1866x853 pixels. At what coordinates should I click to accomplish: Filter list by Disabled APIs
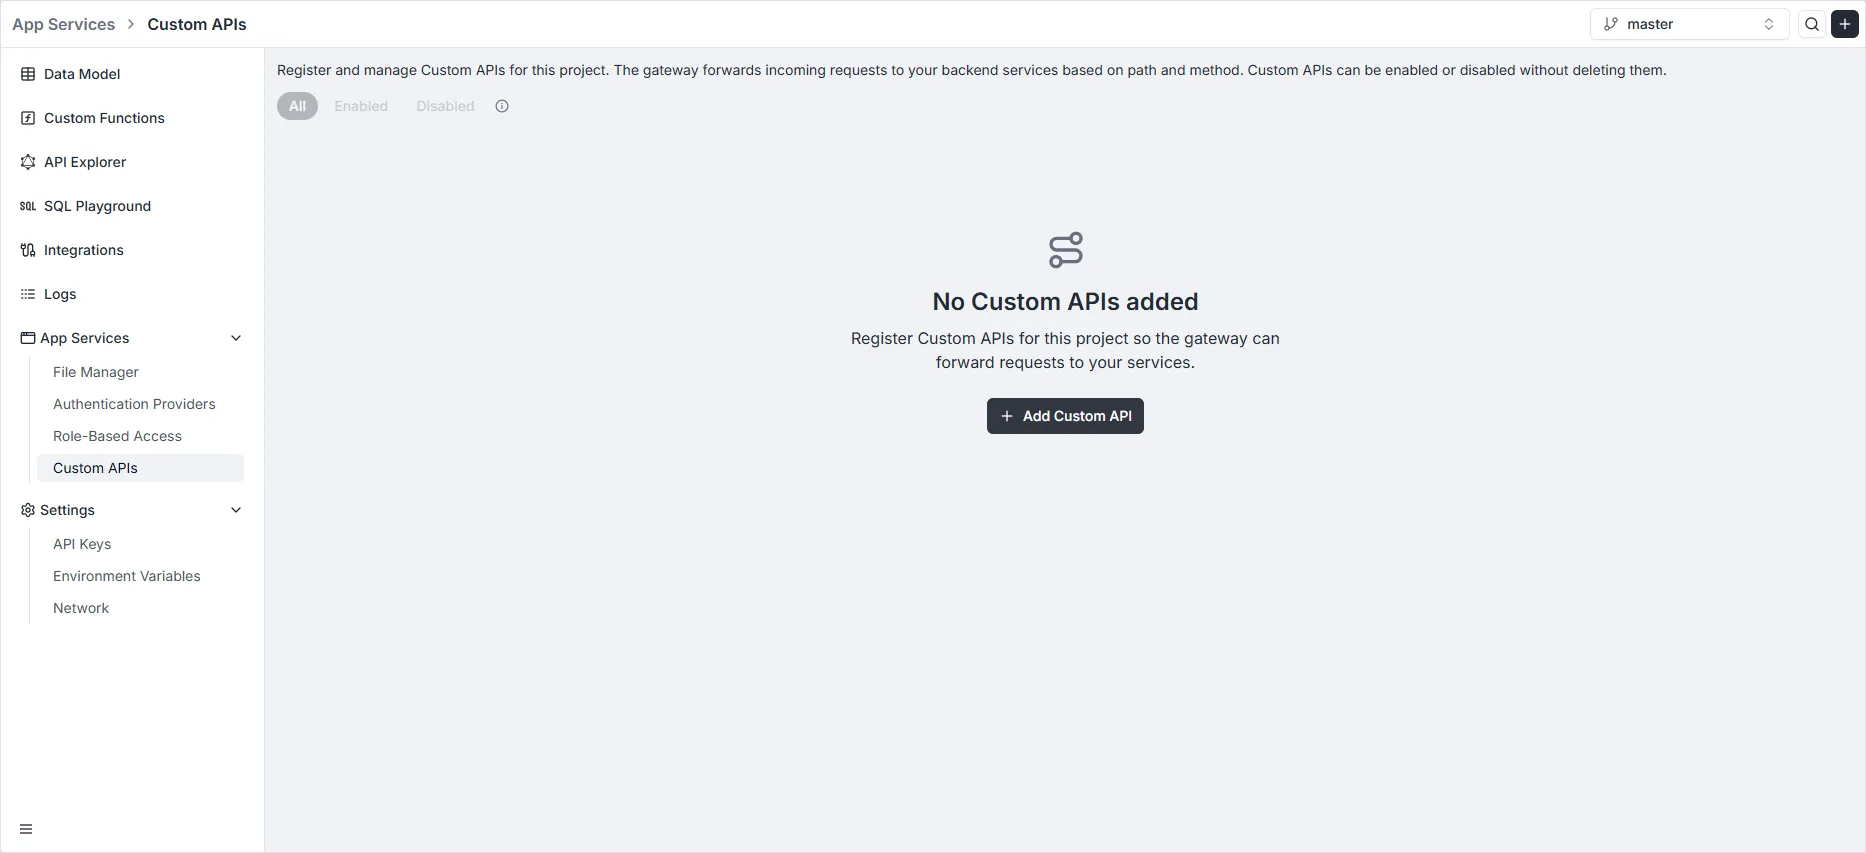pyautogui.click(x=445, y=106)
